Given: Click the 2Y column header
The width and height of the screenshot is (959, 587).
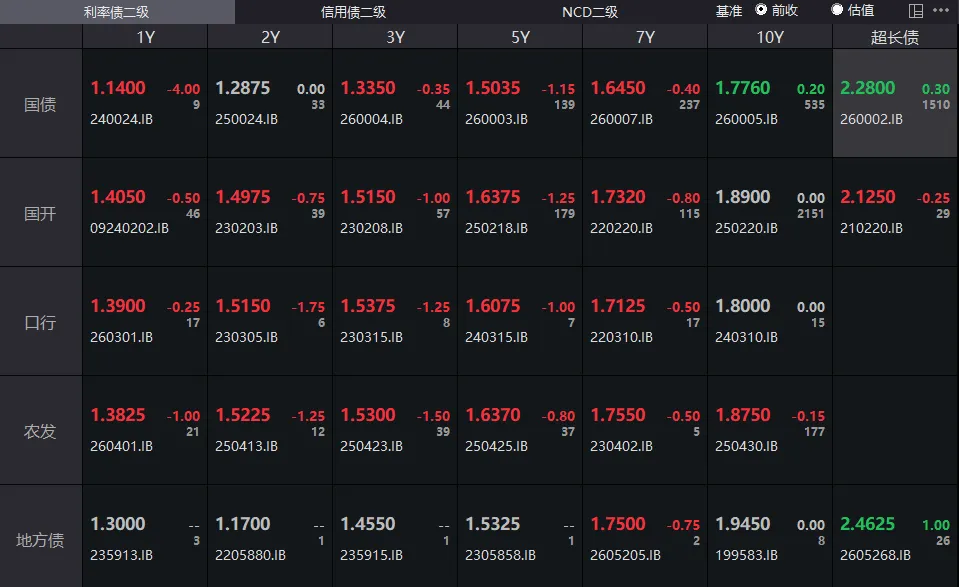Looking at the screenshot, I should (270, 37).
